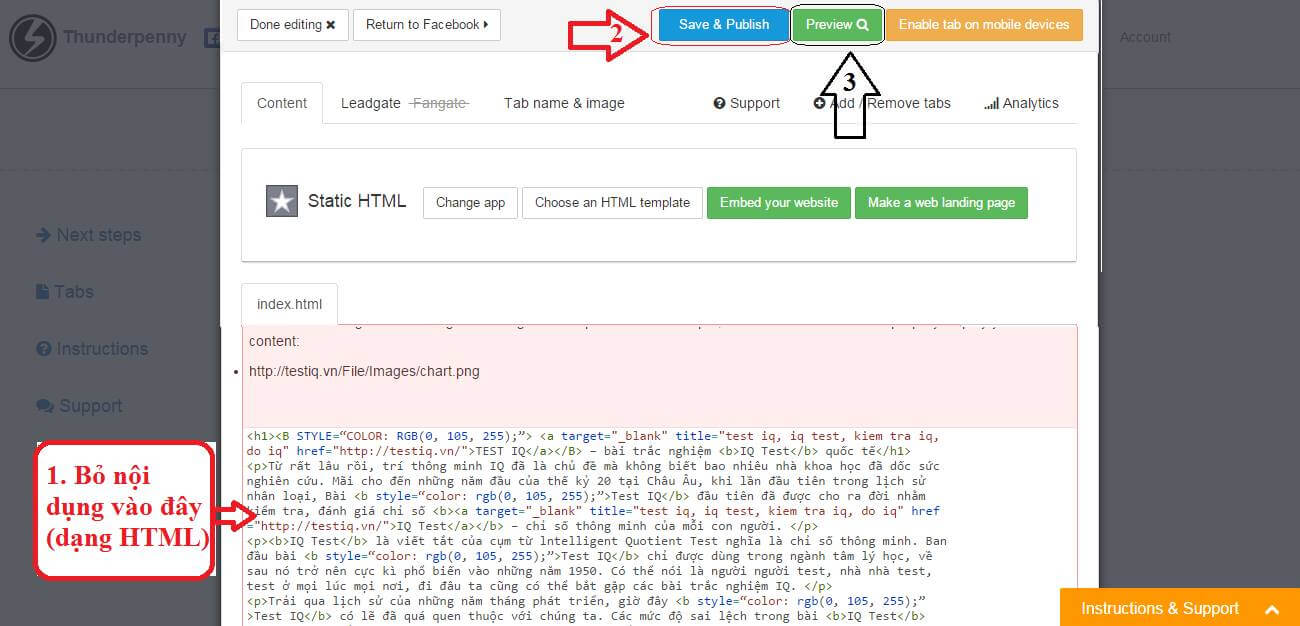Click the Next steps arrow icon
Screen dimensions: 1300x626
[43, 235]
